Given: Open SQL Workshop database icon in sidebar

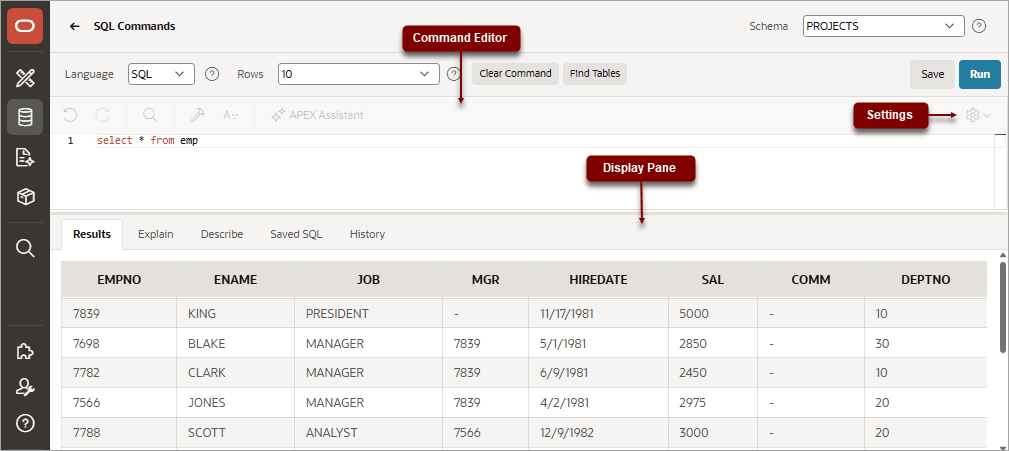Looking at the screenshot, I should tap(25, 117).
